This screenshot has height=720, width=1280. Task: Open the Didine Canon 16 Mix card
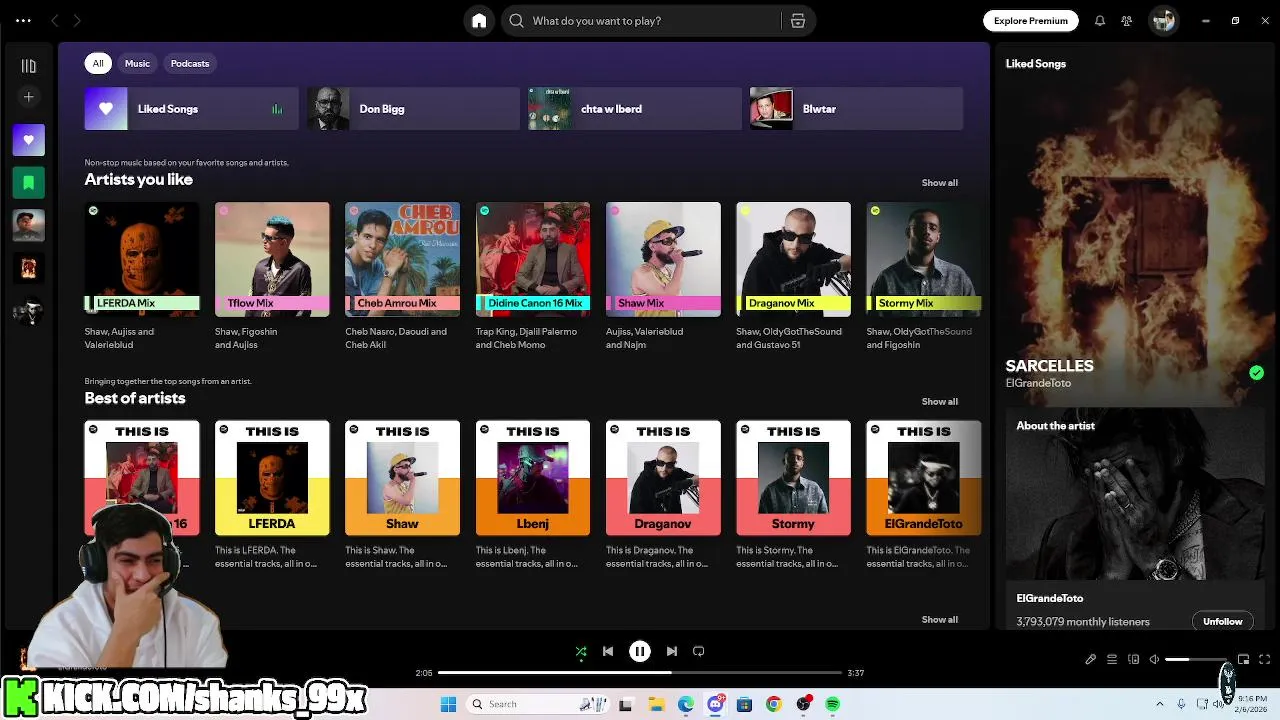pyautogui.click(x=533, y=277)
